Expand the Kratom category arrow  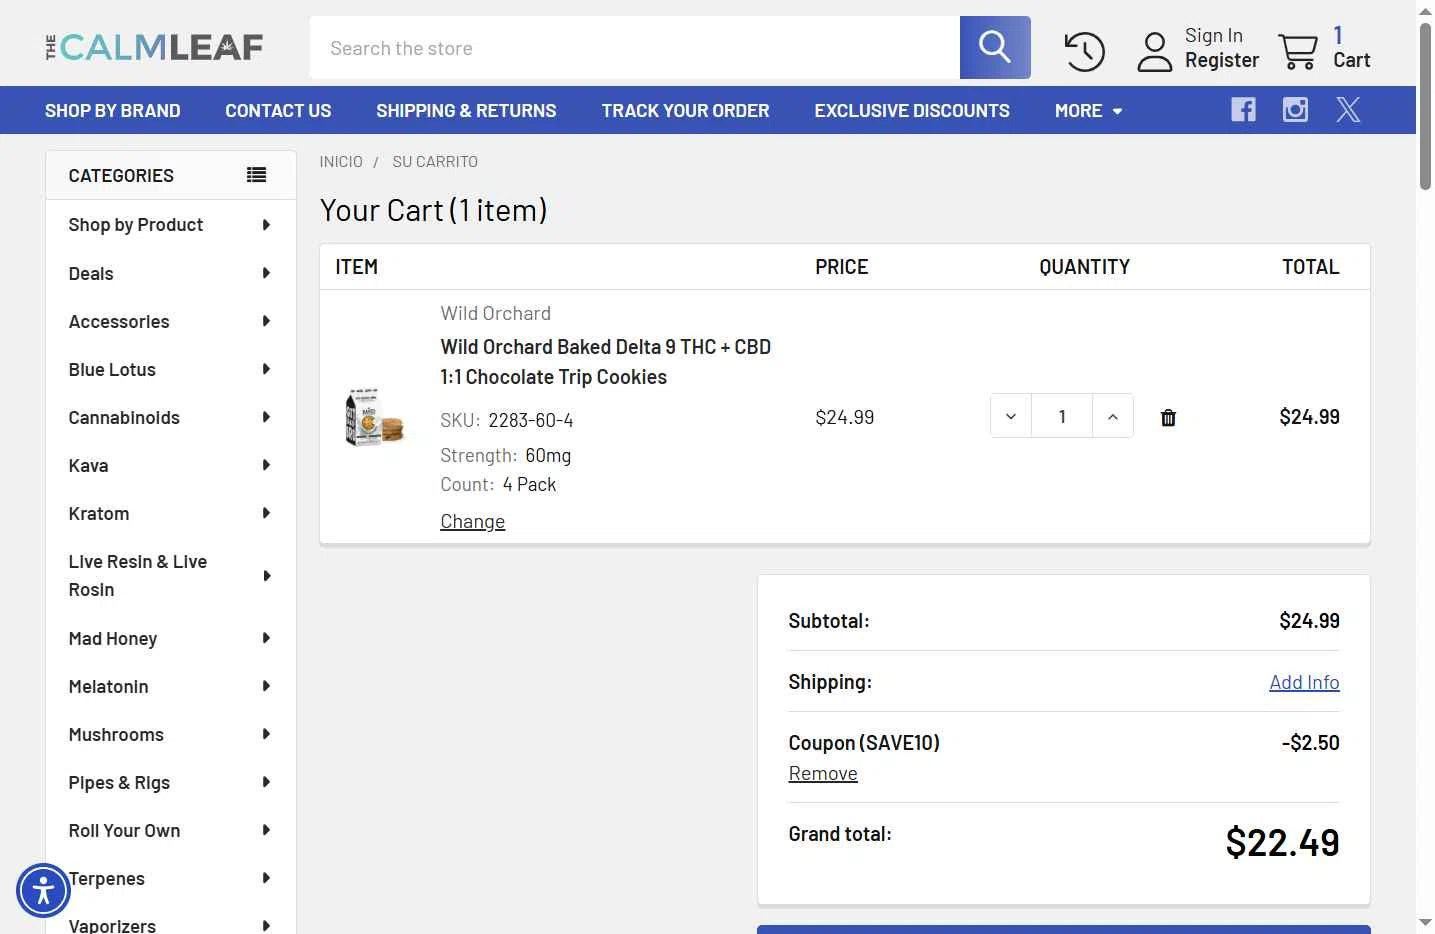[x=266, y=513]
